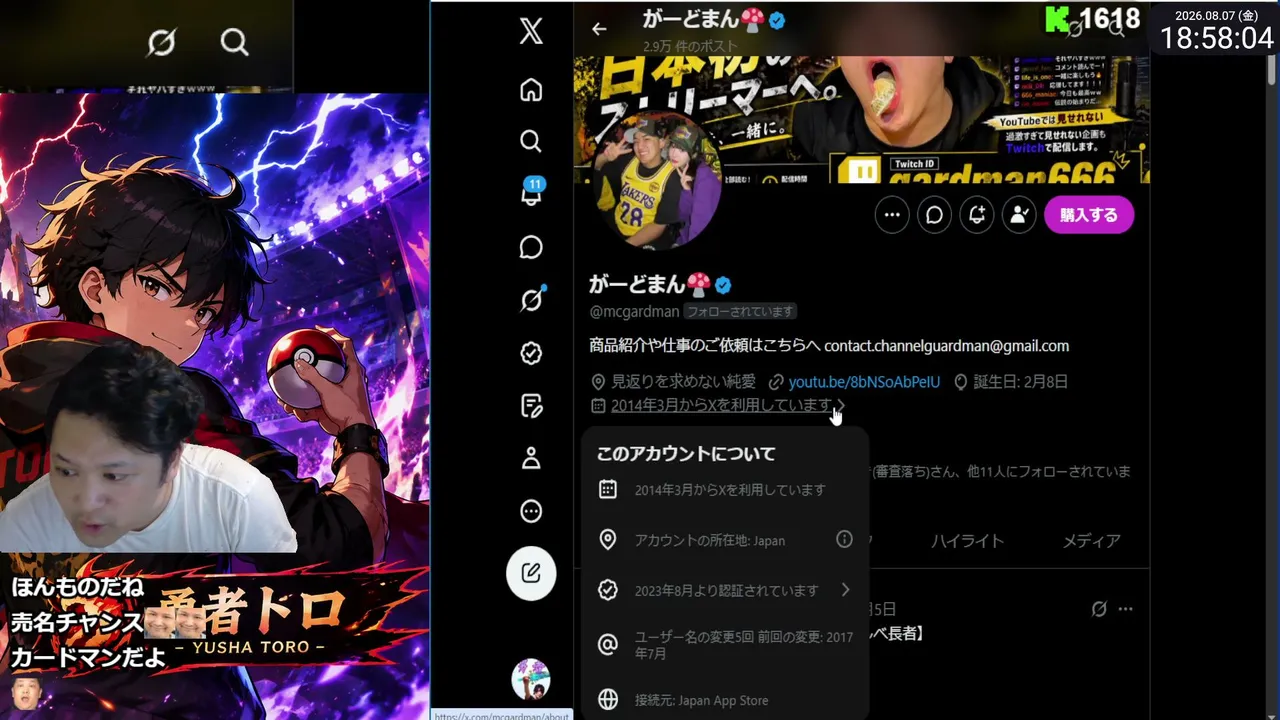The image size is (1280, 720).
Task: Open Explore search in the X sidebar
Action: coord(531,141)
